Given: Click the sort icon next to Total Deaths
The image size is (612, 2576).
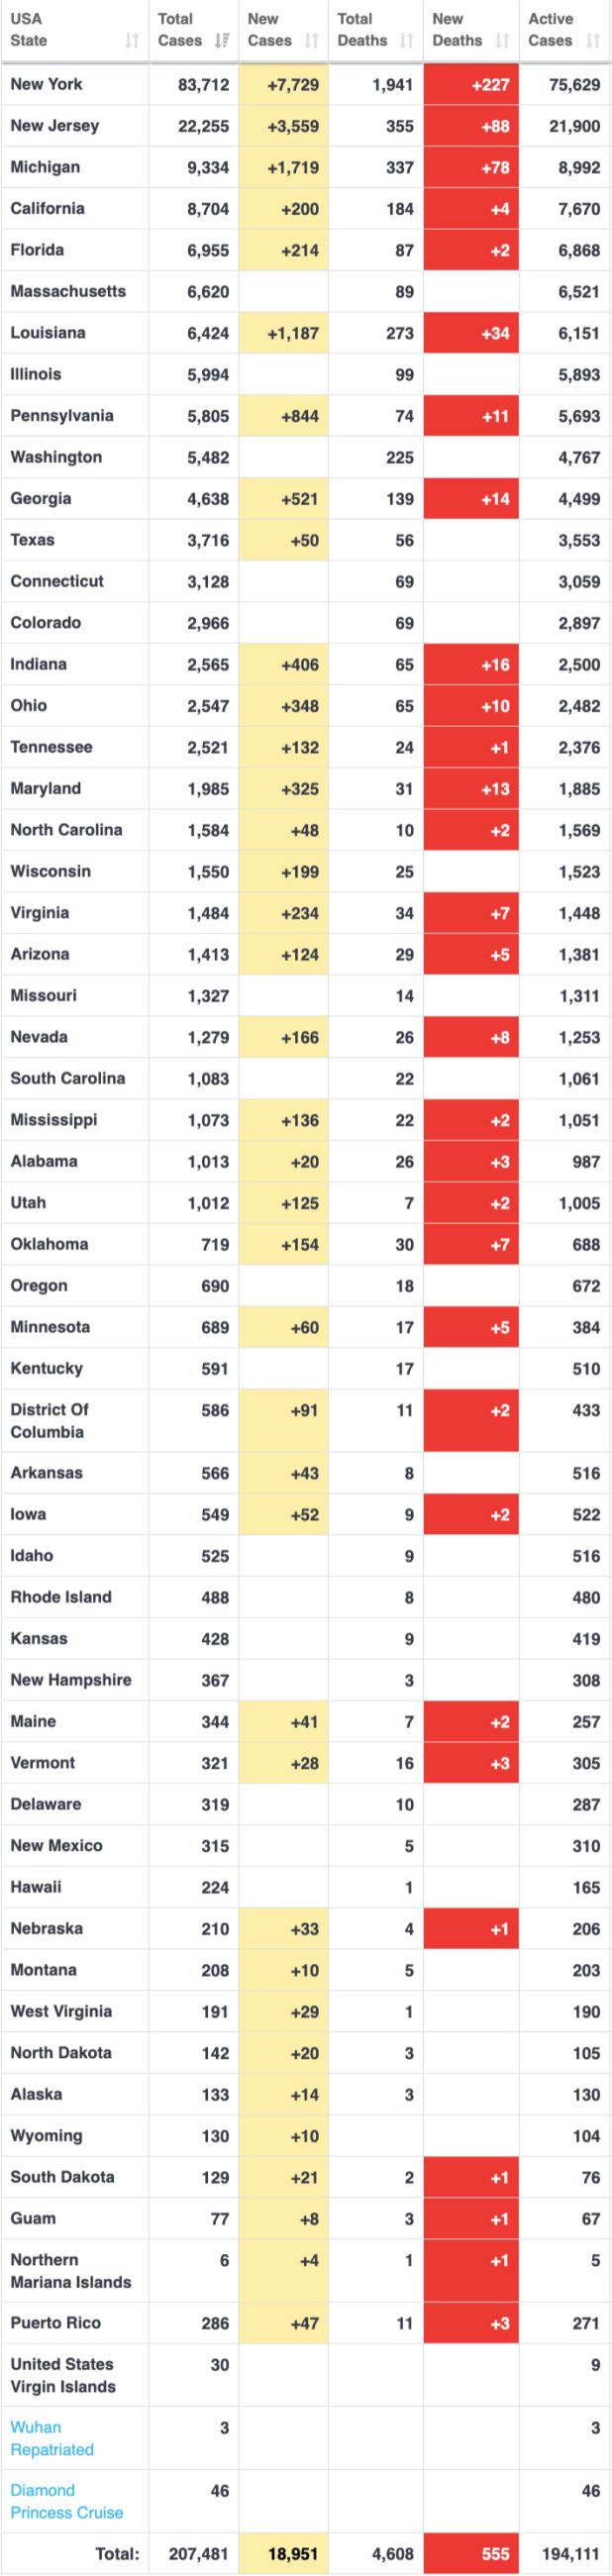Looking at the screenshot, I should tap(406, 41).
